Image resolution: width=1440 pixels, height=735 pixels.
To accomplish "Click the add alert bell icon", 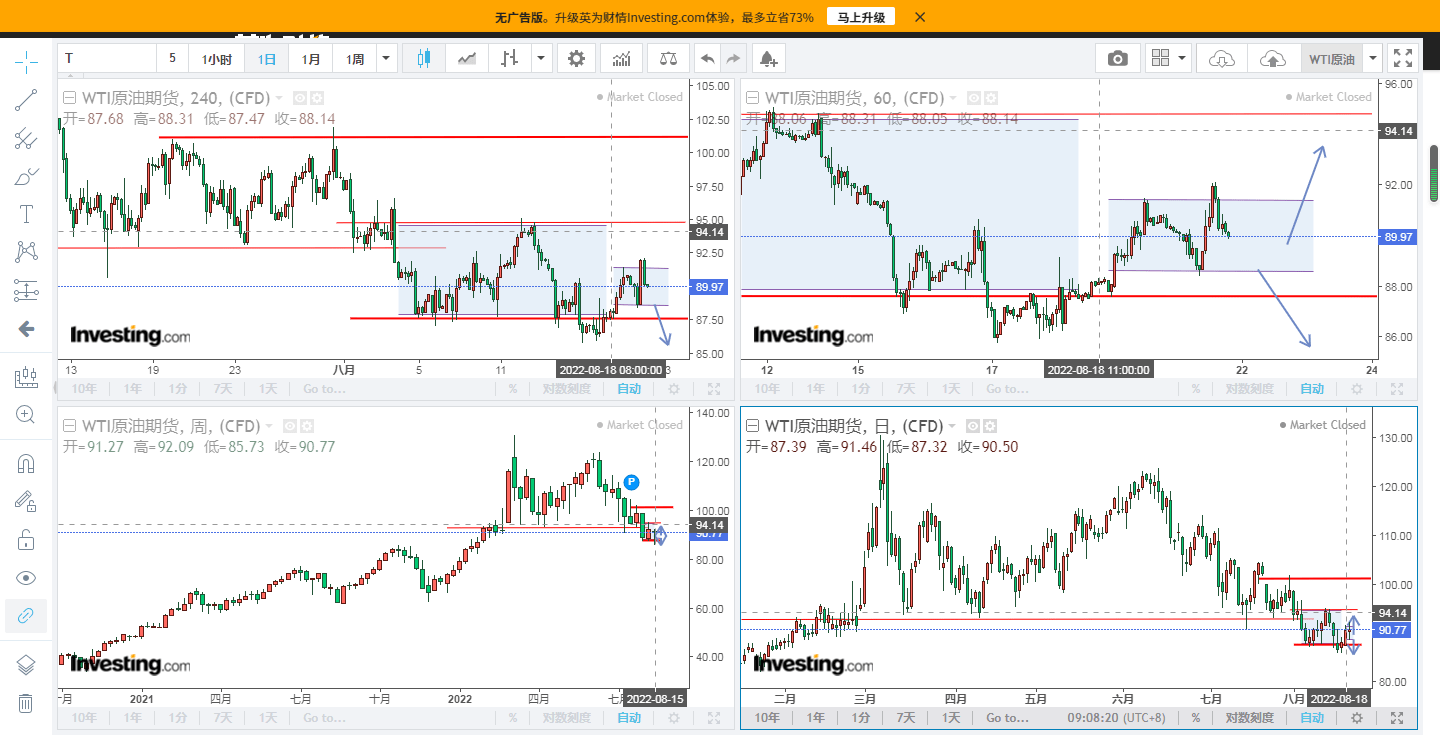I will click(x=769, y=59).
